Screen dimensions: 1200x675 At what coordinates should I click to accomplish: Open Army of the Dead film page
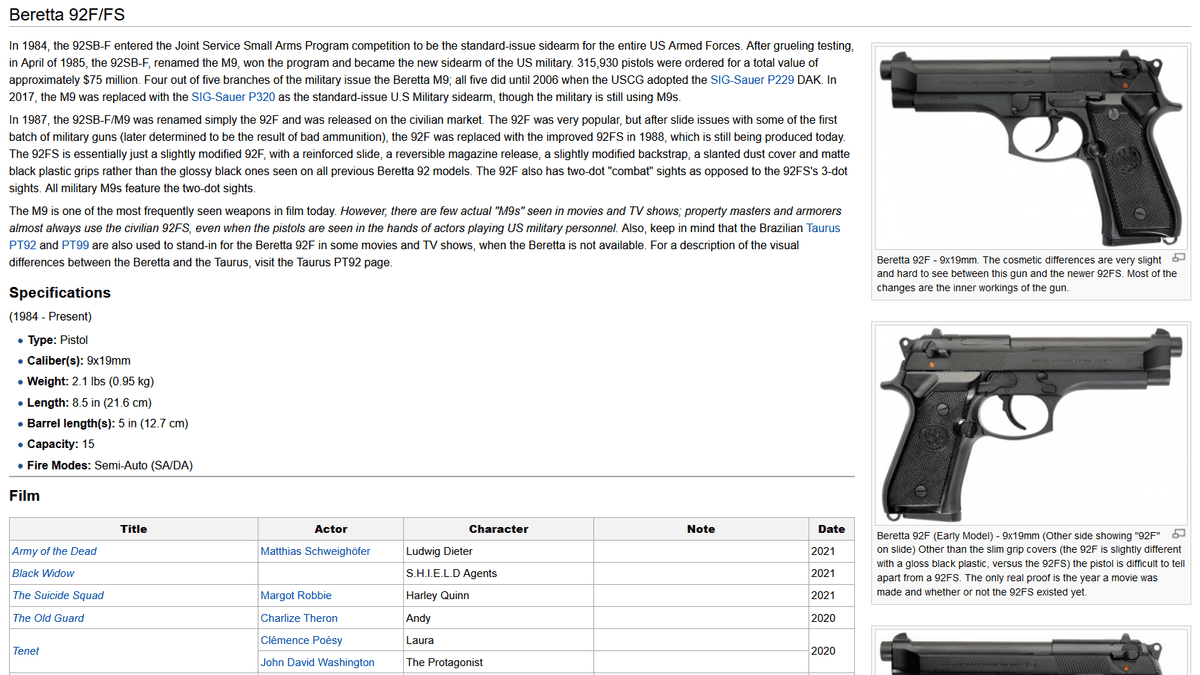[54, 551]
